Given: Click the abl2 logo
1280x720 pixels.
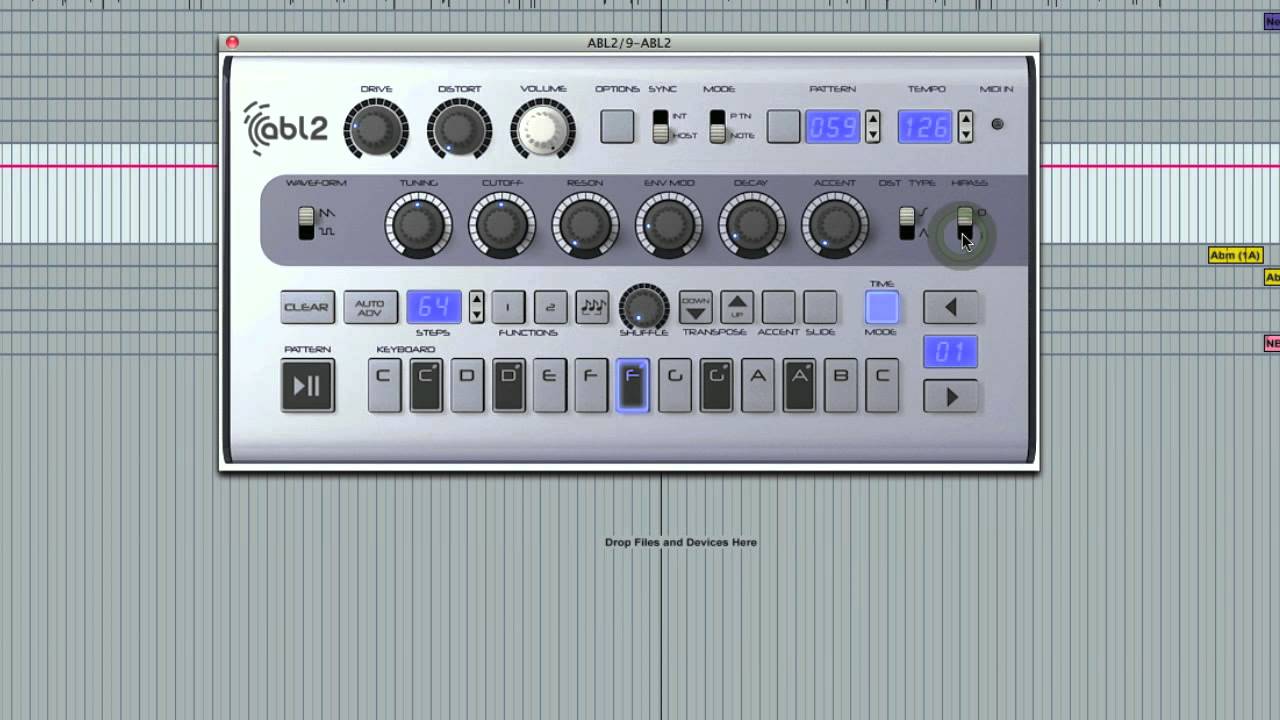Looking at the screenshot, I should point(285,128).
